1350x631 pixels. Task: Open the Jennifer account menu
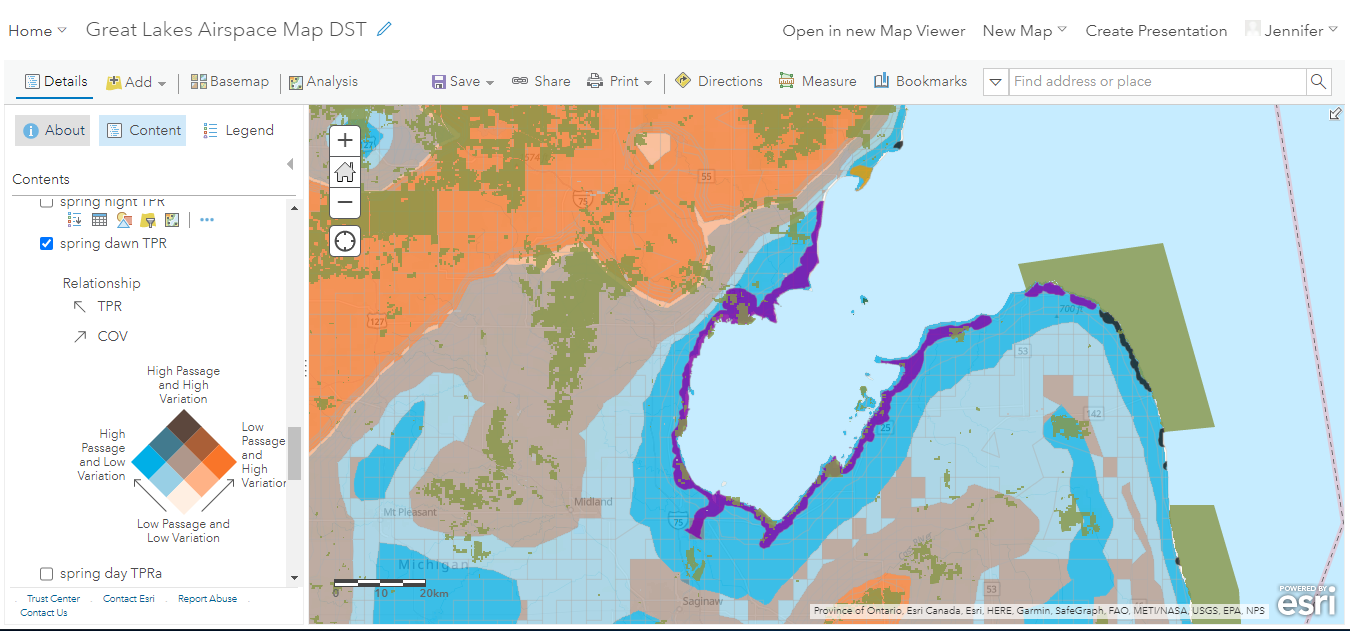(1291, 31)
